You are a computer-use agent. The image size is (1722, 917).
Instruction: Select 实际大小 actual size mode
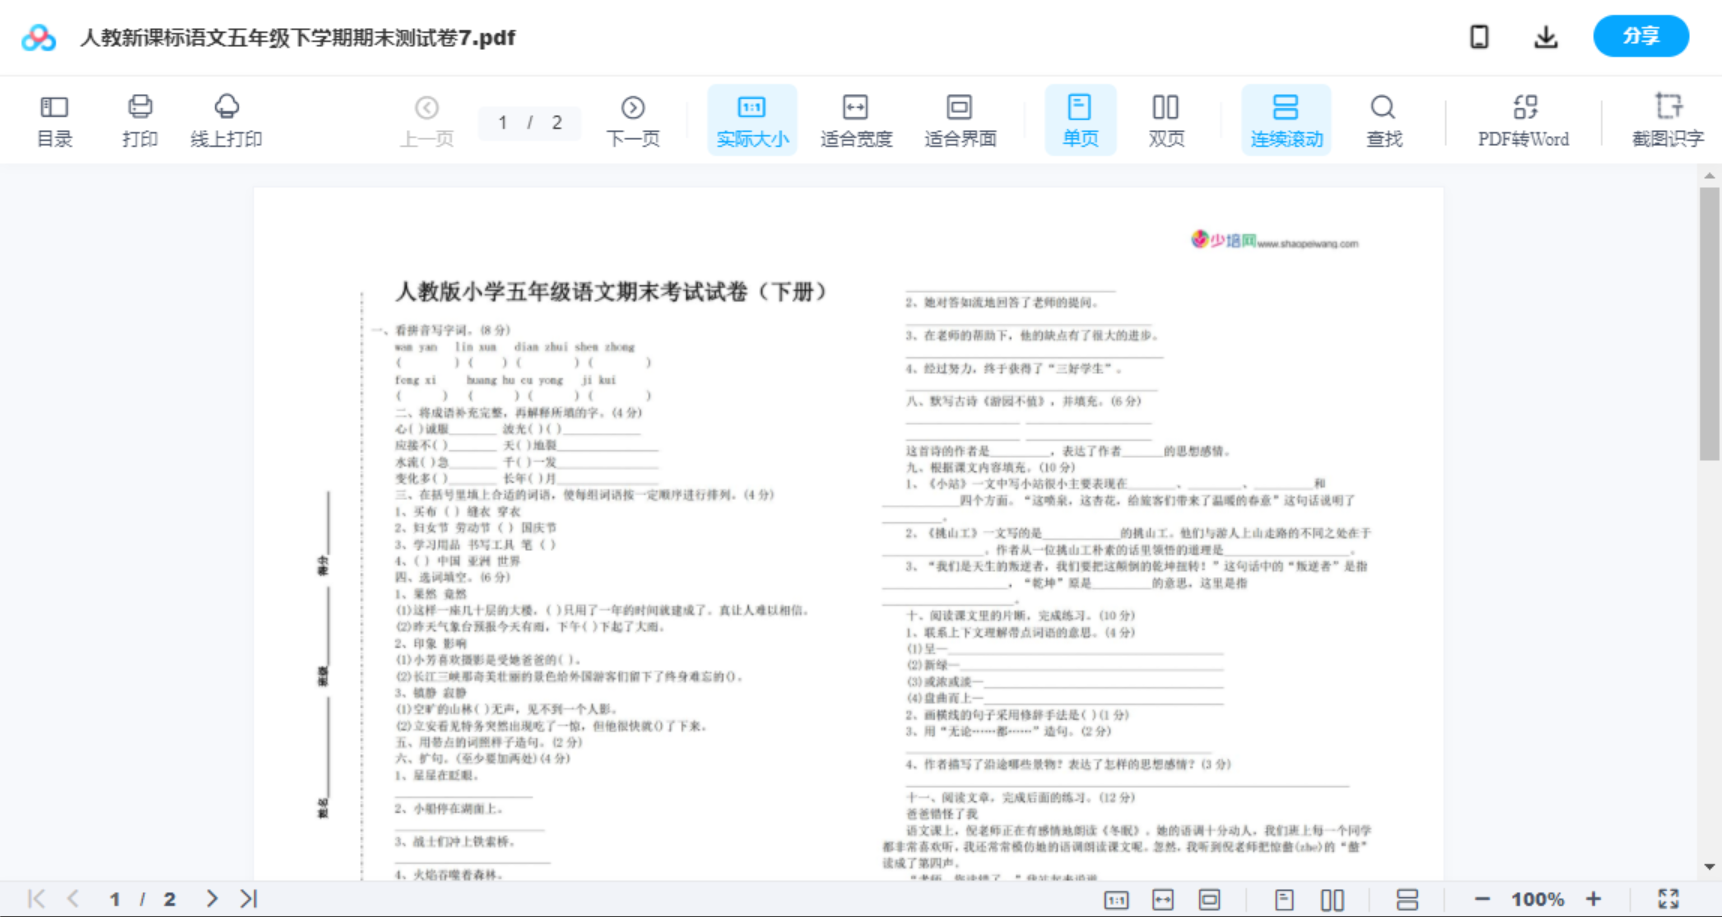click(x=752, y=118)
